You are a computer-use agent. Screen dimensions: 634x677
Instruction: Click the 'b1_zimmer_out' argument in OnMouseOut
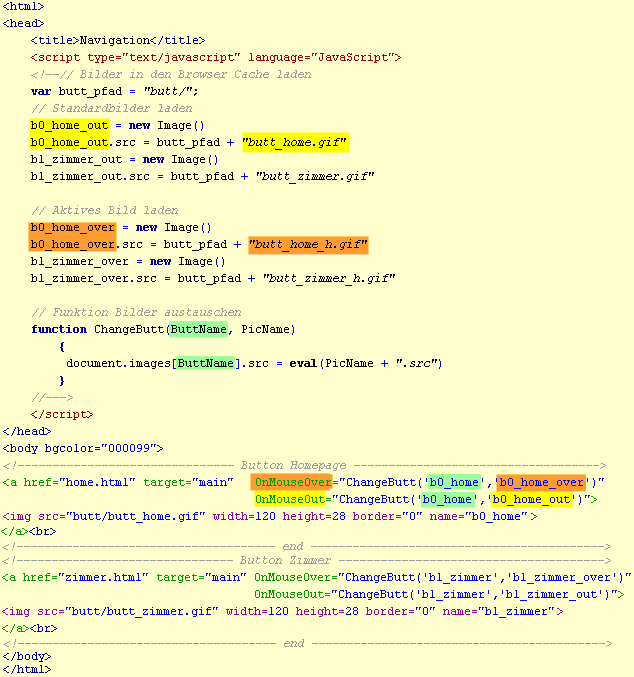pyautogui.click(x=552, y=595)
